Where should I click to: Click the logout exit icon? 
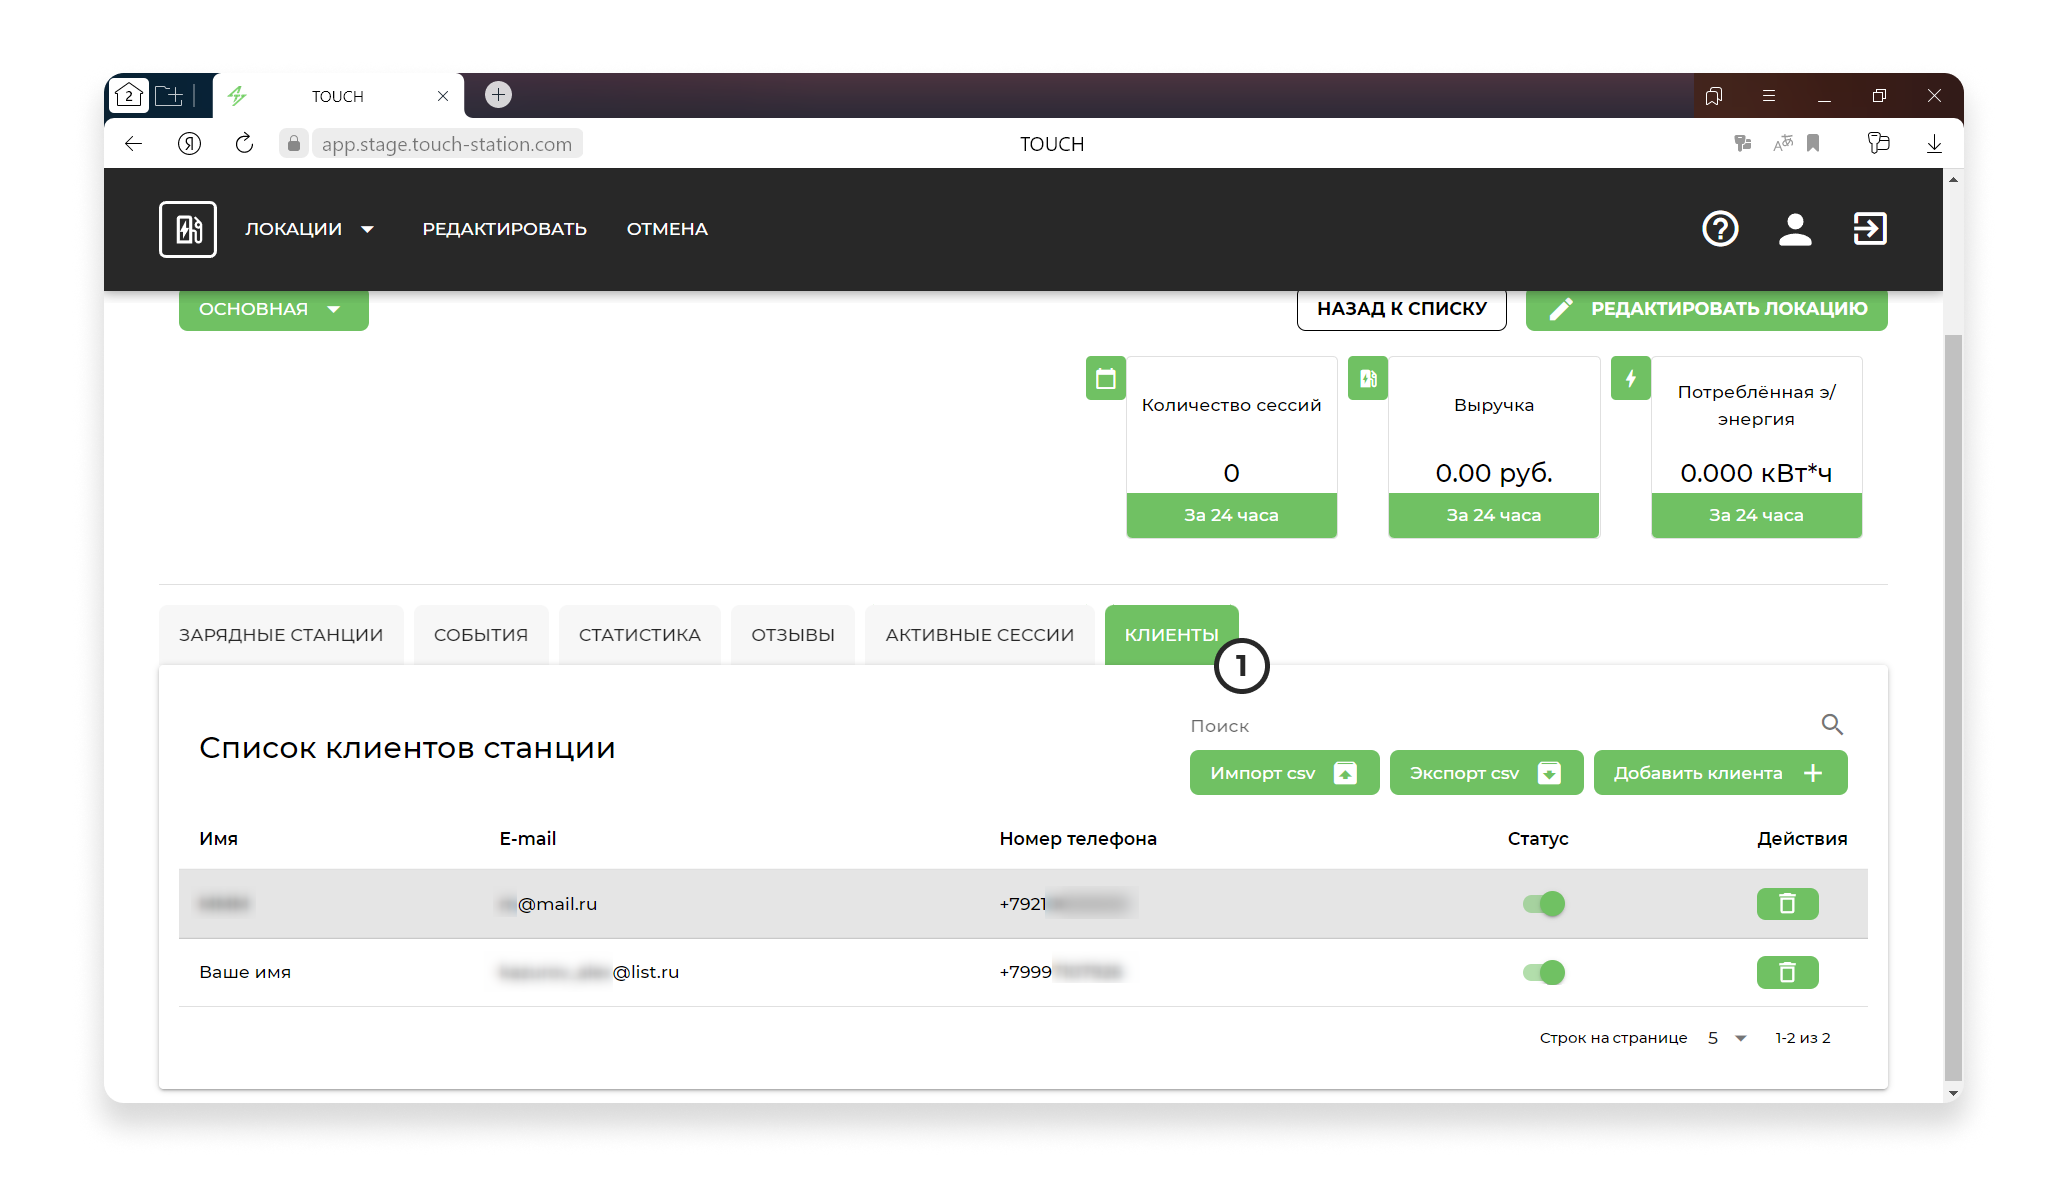(1870, 229)
